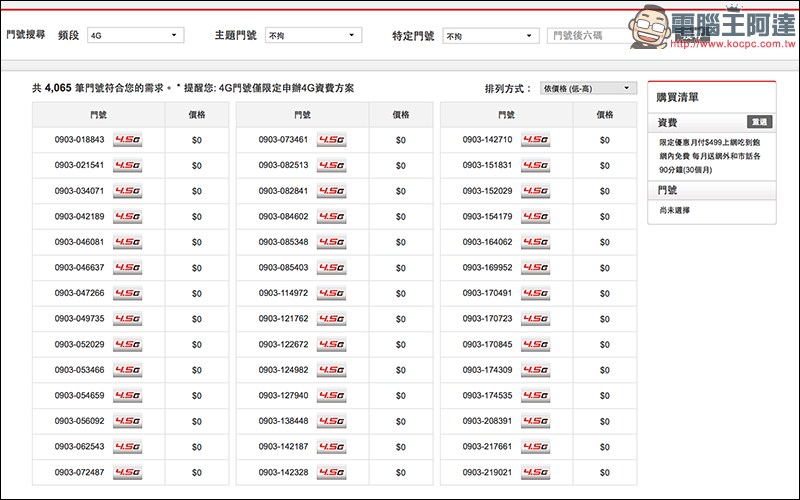
Task: Select phone number 0903-085403
Action: (x=283, y=267)
